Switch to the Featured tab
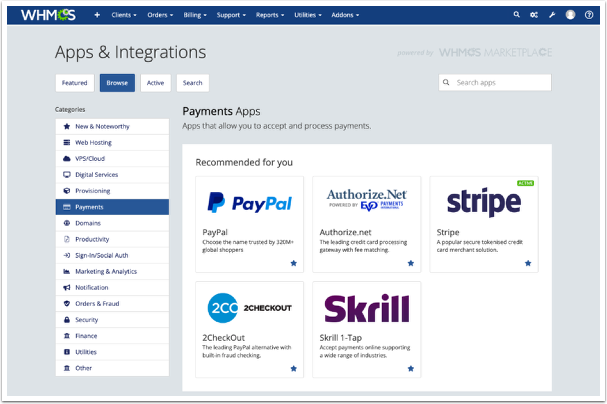The height and width of the screenshot is (404, 607). point(75,83)
